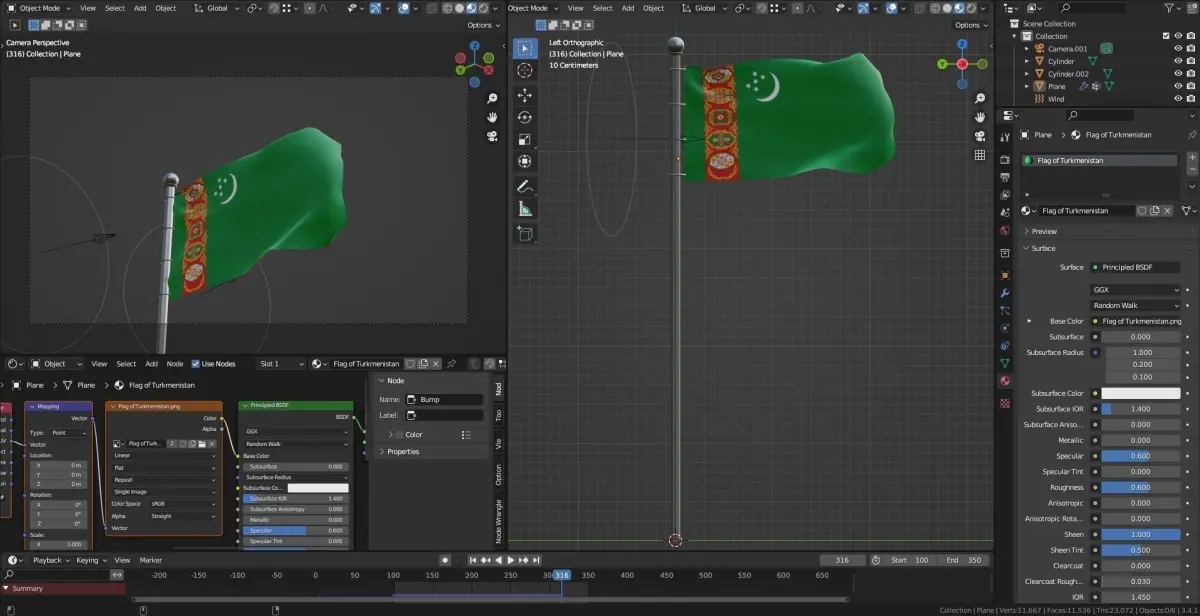This screenshot has width=1200, height=616.
Task: Add material slot plus button
Action: [1191, 158]
